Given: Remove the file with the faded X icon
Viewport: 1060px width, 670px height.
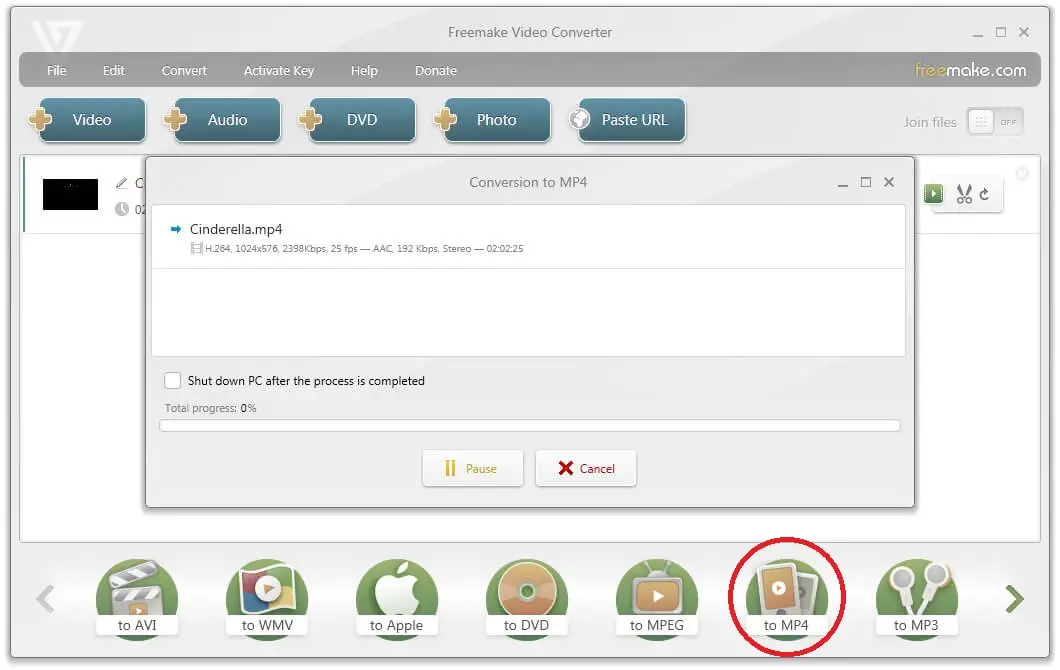Looking at the screenshot, I should point(1022,174).
